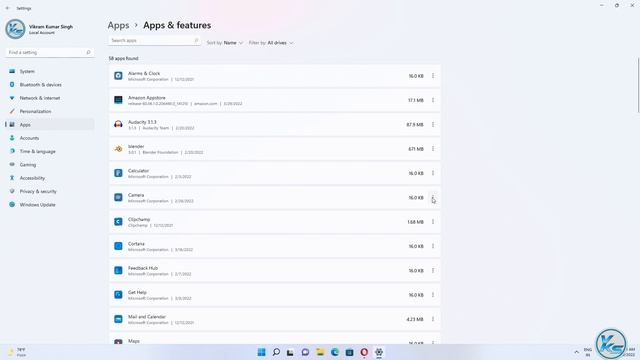Select Accounts in the sidebar
The image size is (640, 360).
[x=50, y=138]
